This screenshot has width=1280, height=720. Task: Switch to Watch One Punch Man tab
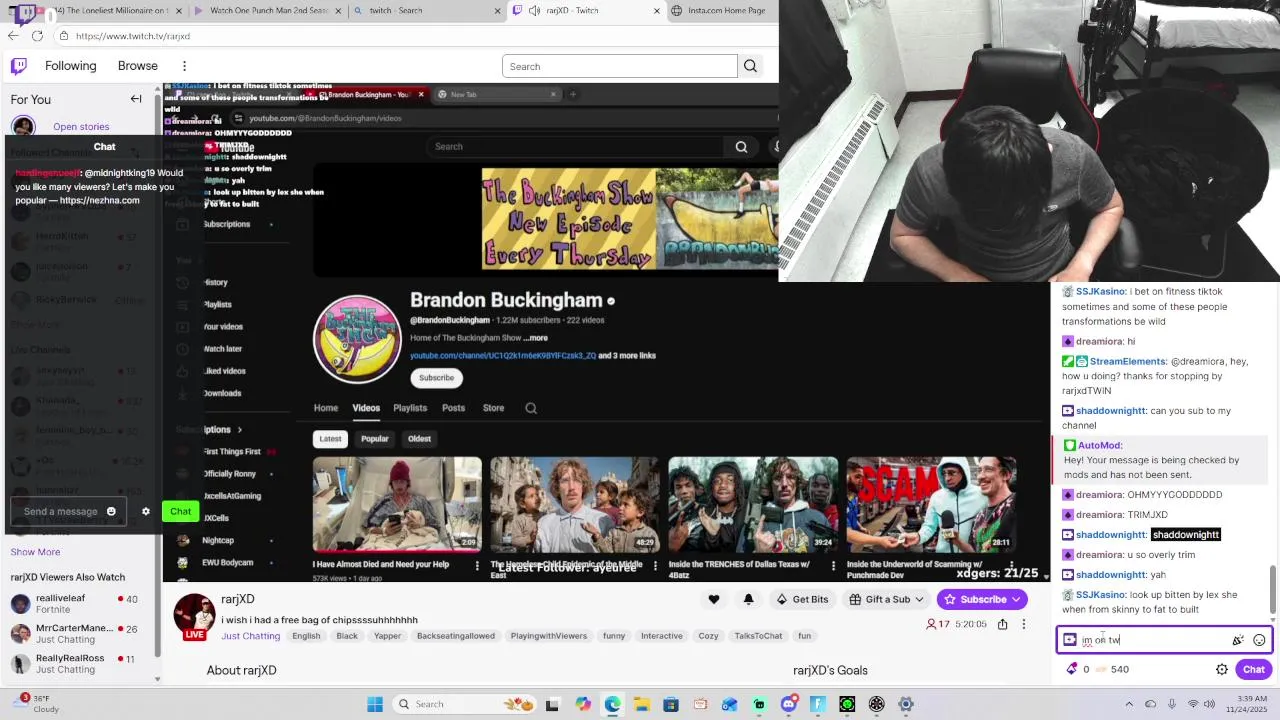click(x=268, y=11)
